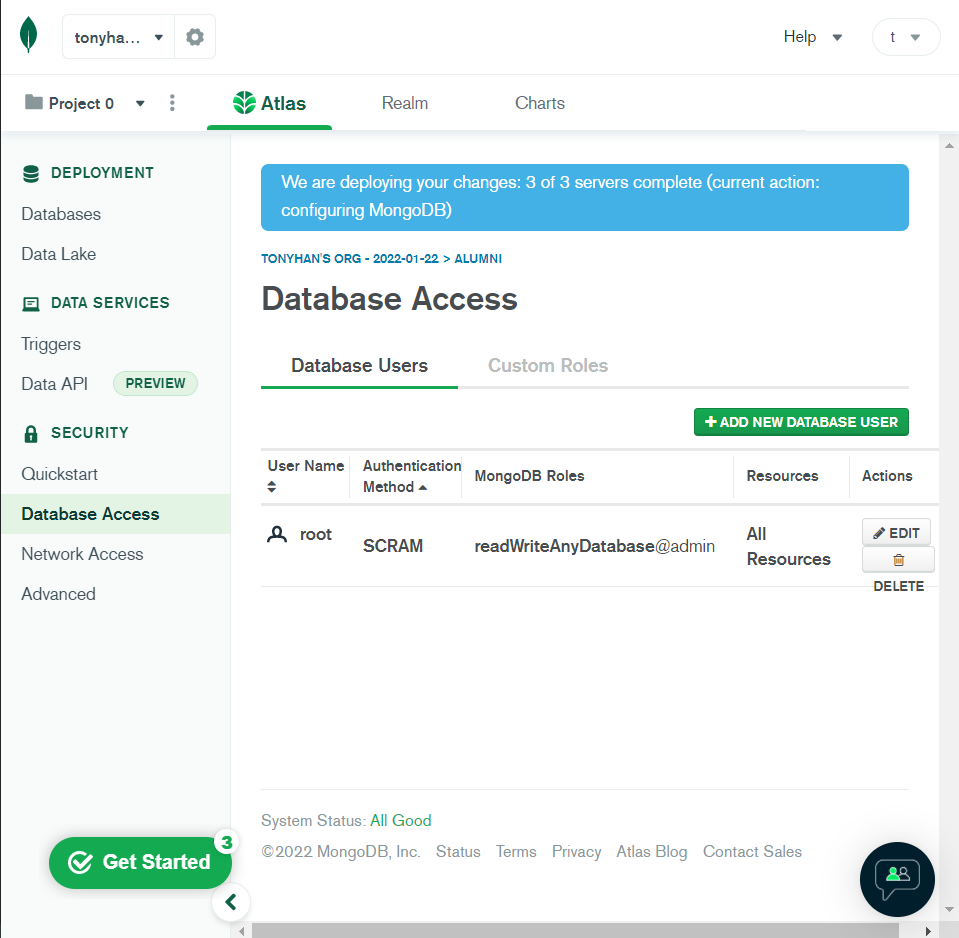Open Data Lake in the sidebar
Screen dimensions: 959x938
(x=59, y=254)
